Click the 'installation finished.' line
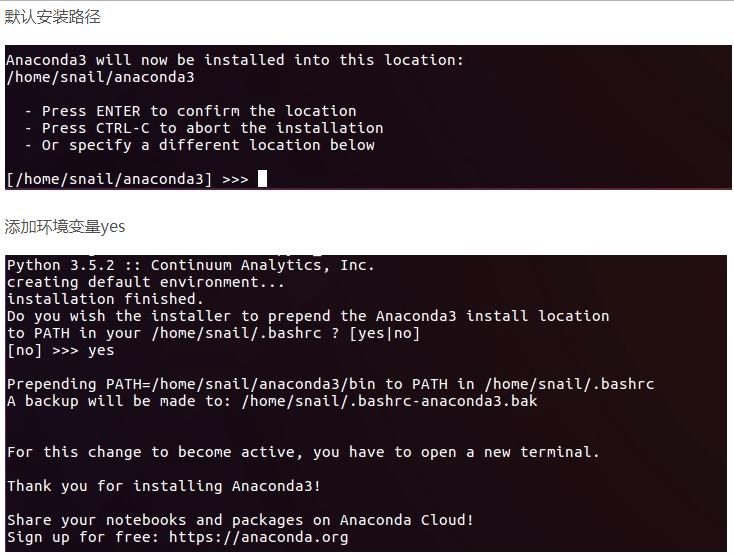The image size is (734, 555). click(105, 299)
